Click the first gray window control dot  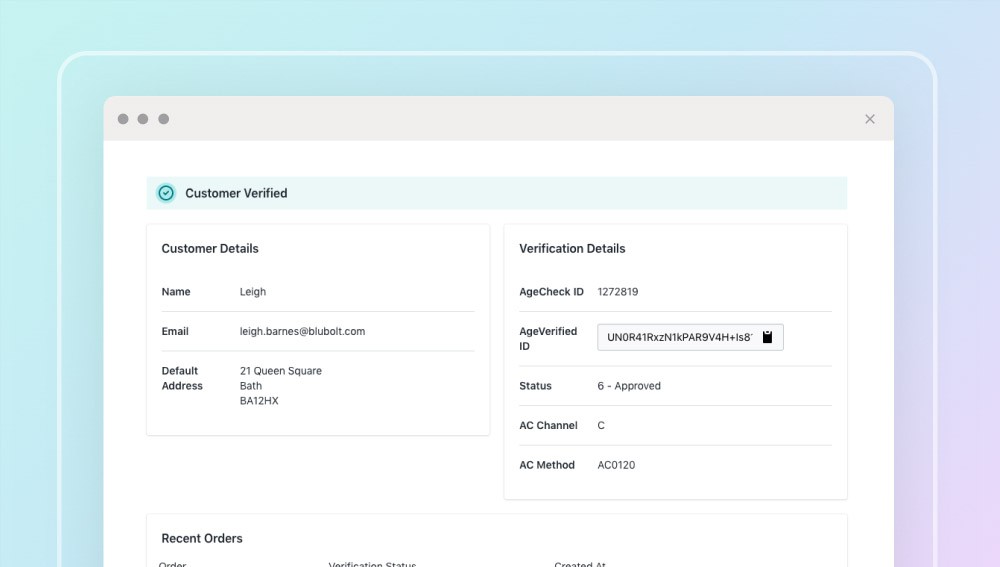click(123, 119)
